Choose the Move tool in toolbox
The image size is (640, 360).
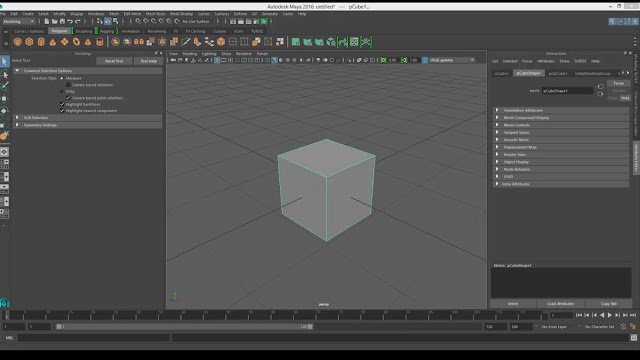4,98
